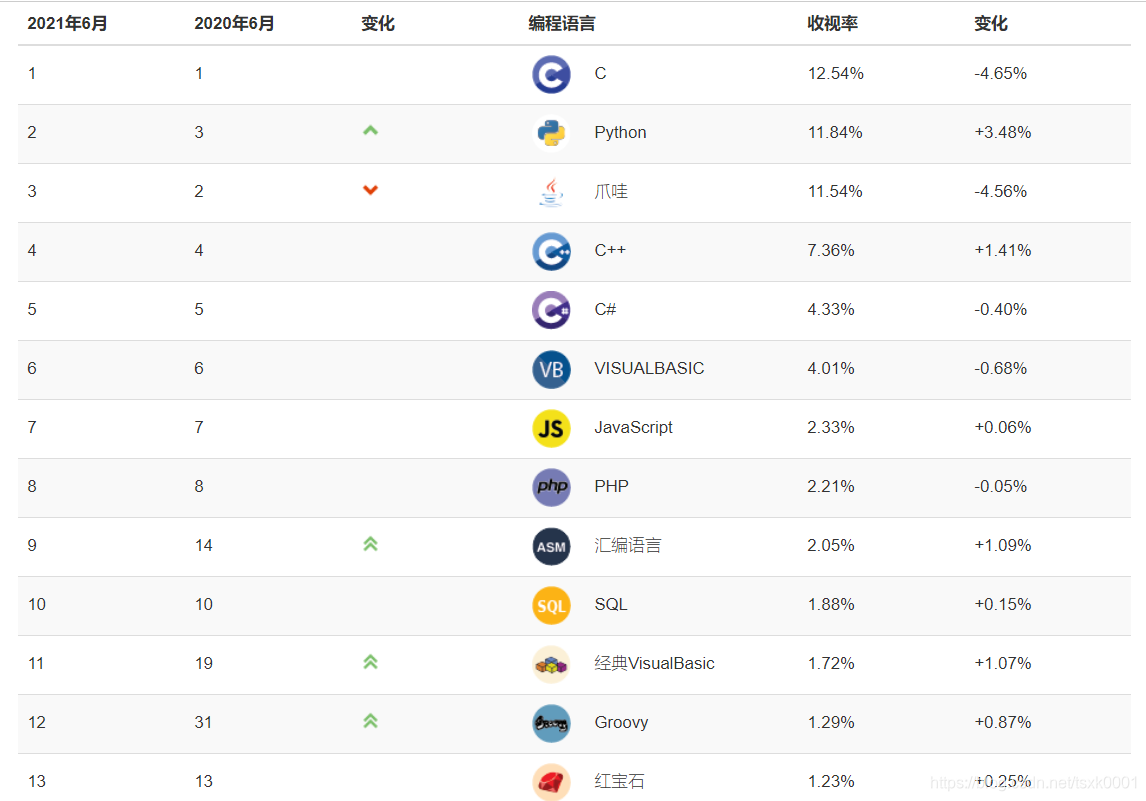
Task: Click the 编程语言 column header
Action: coord(561,23)
